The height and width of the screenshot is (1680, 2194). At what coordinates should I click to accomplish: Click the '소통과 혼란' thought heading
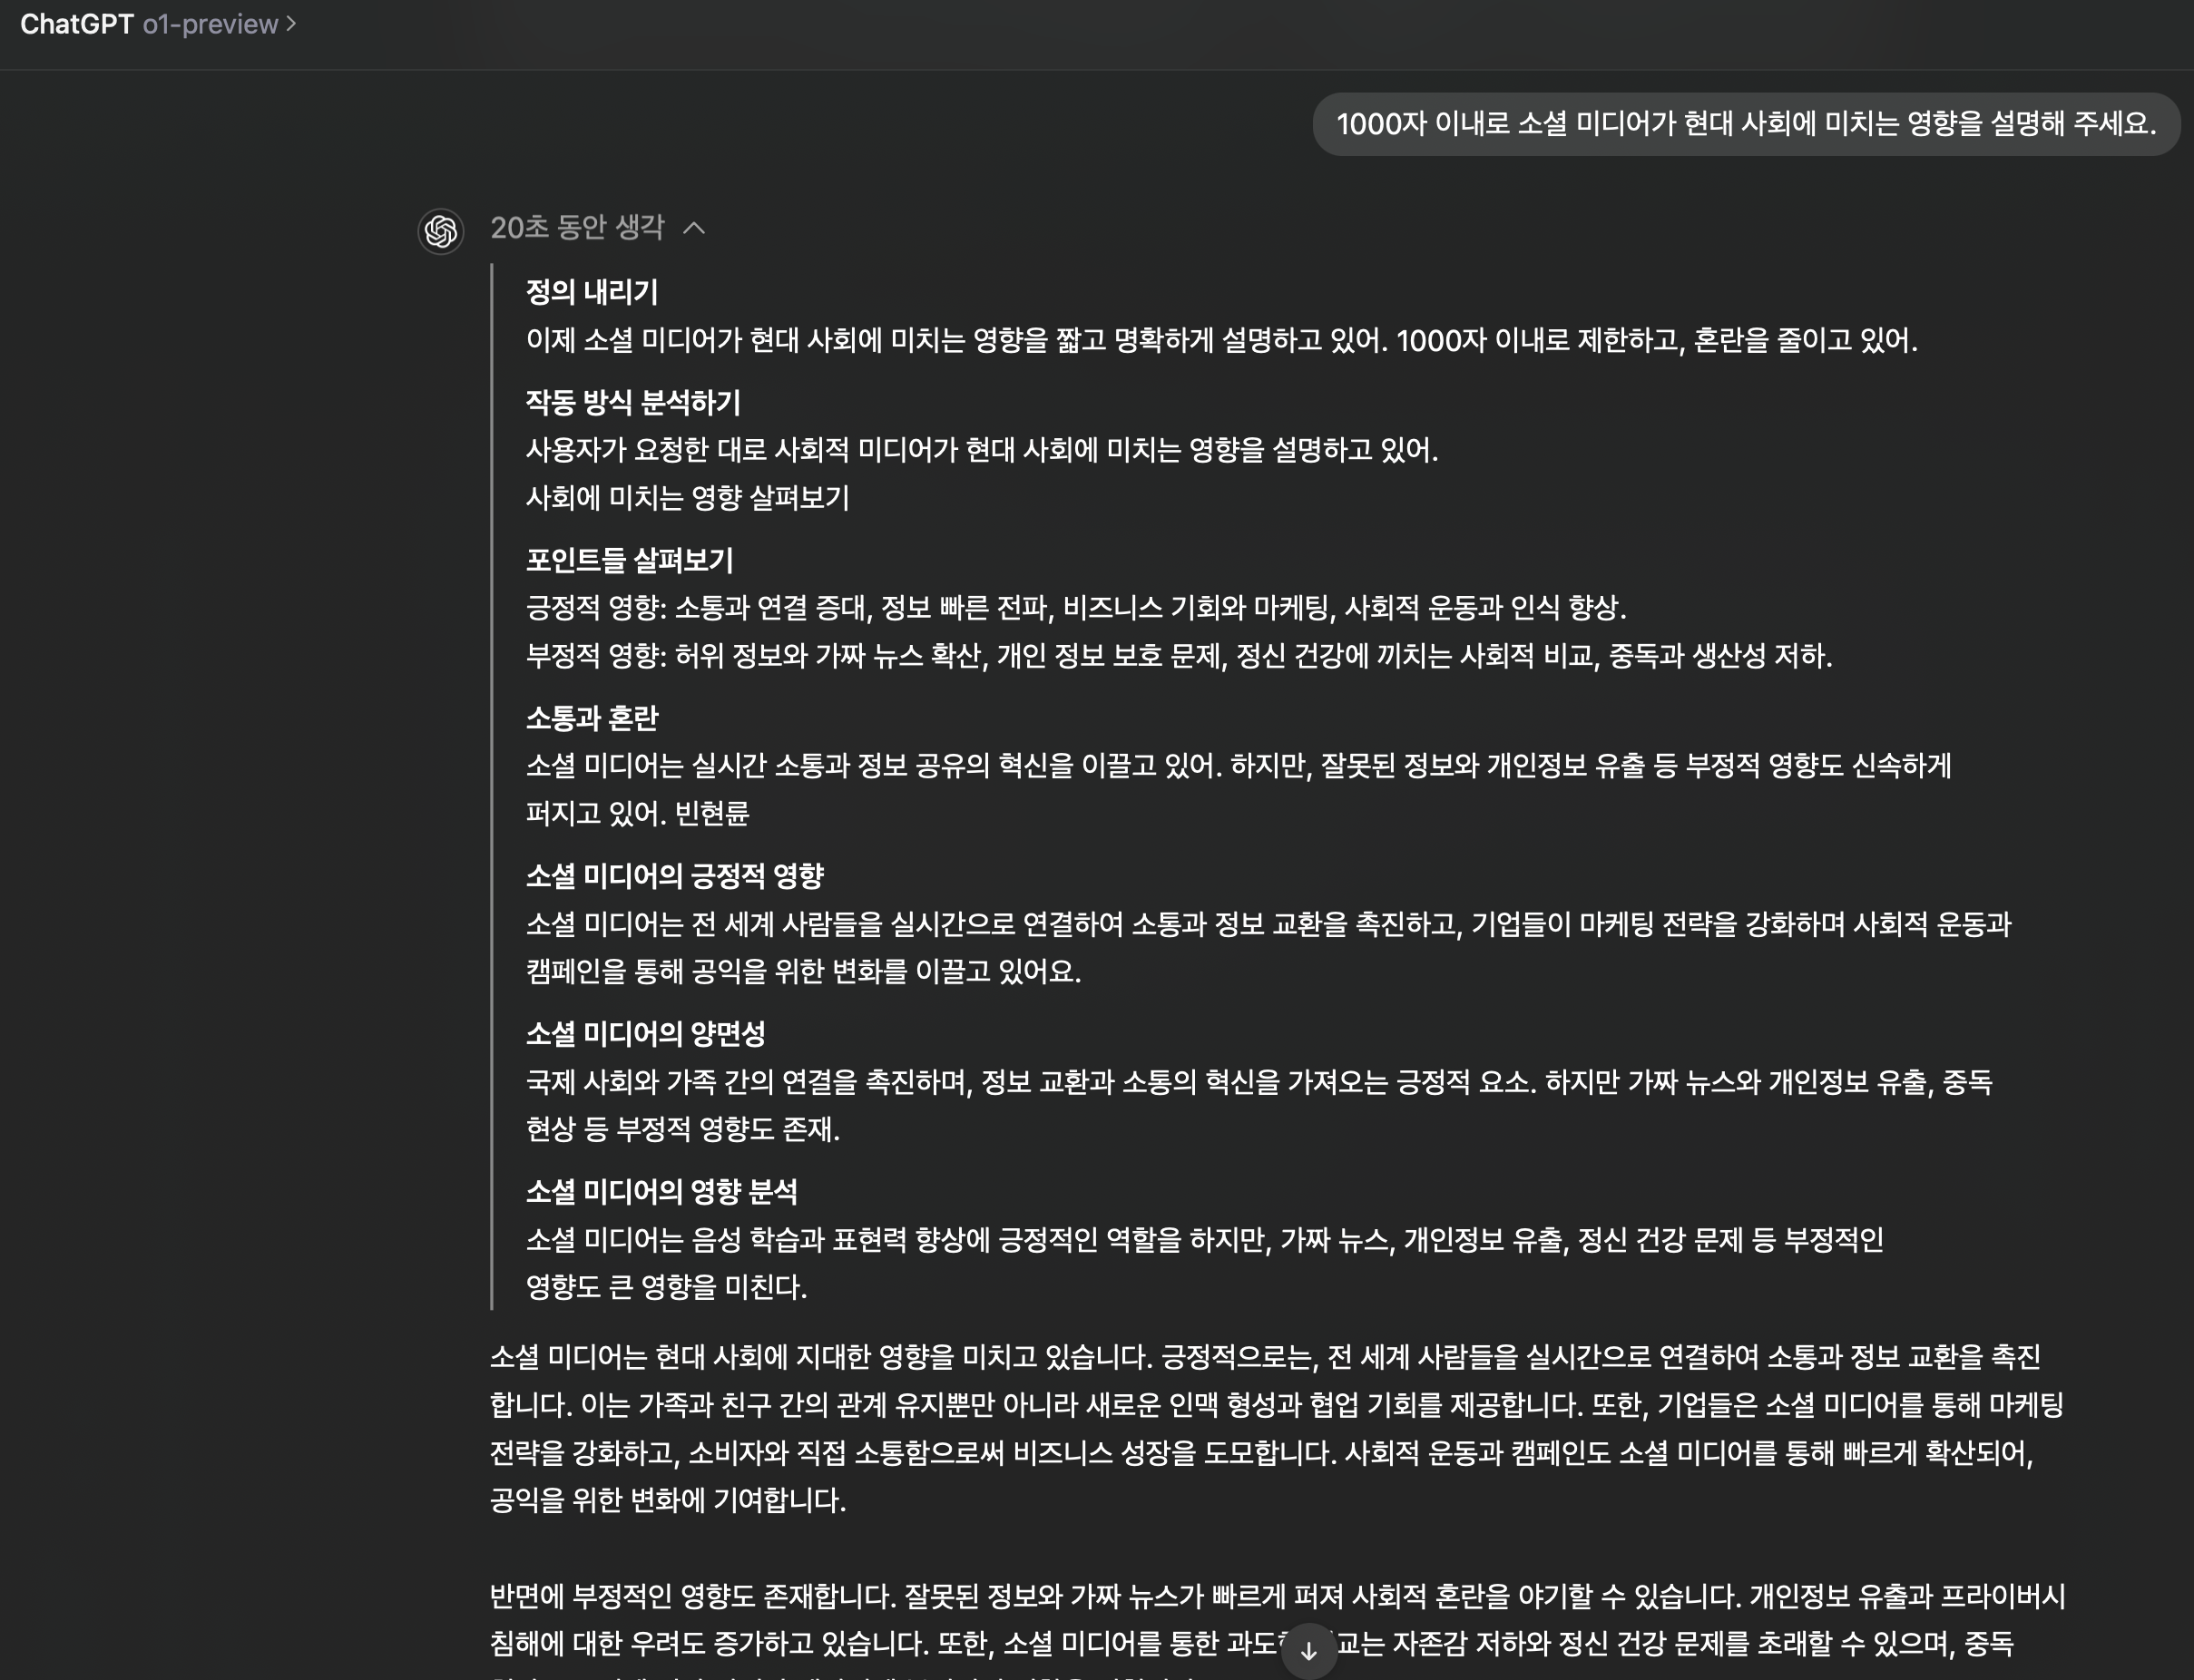pyautogui.click(x=592, y=718)
